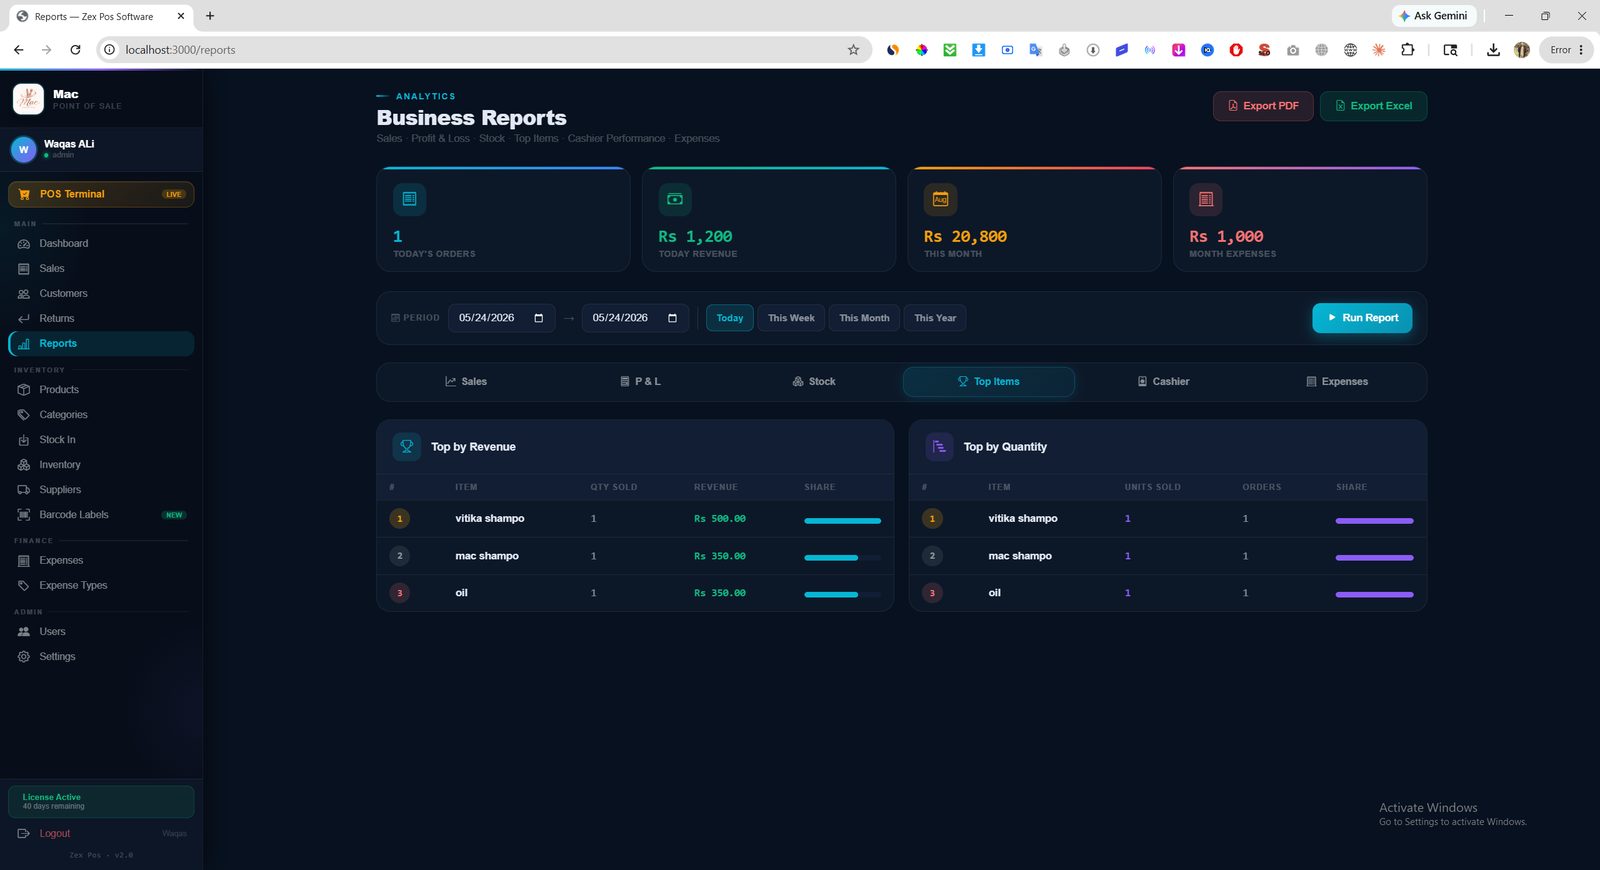Click 'oil' in Top by Revenue

pyautogui.click(x=461, y=593)
